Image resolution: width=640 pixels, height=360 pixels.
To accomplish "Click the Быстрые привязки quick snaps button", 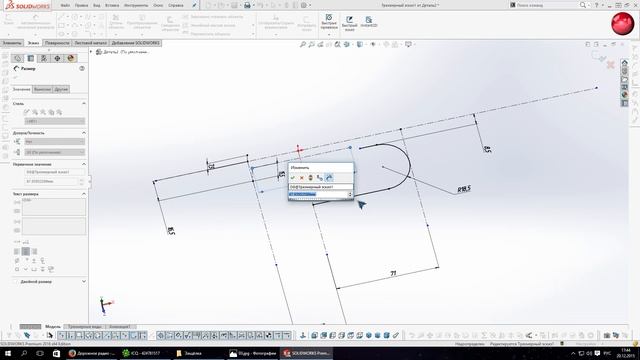I will pyautogui.click(x=329, y=21).
